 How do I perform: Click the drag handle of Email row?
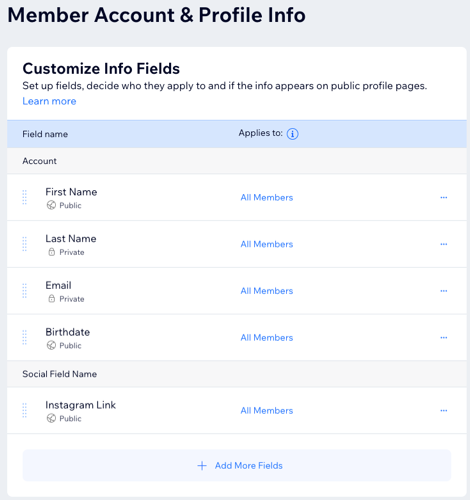pos(24,290)
